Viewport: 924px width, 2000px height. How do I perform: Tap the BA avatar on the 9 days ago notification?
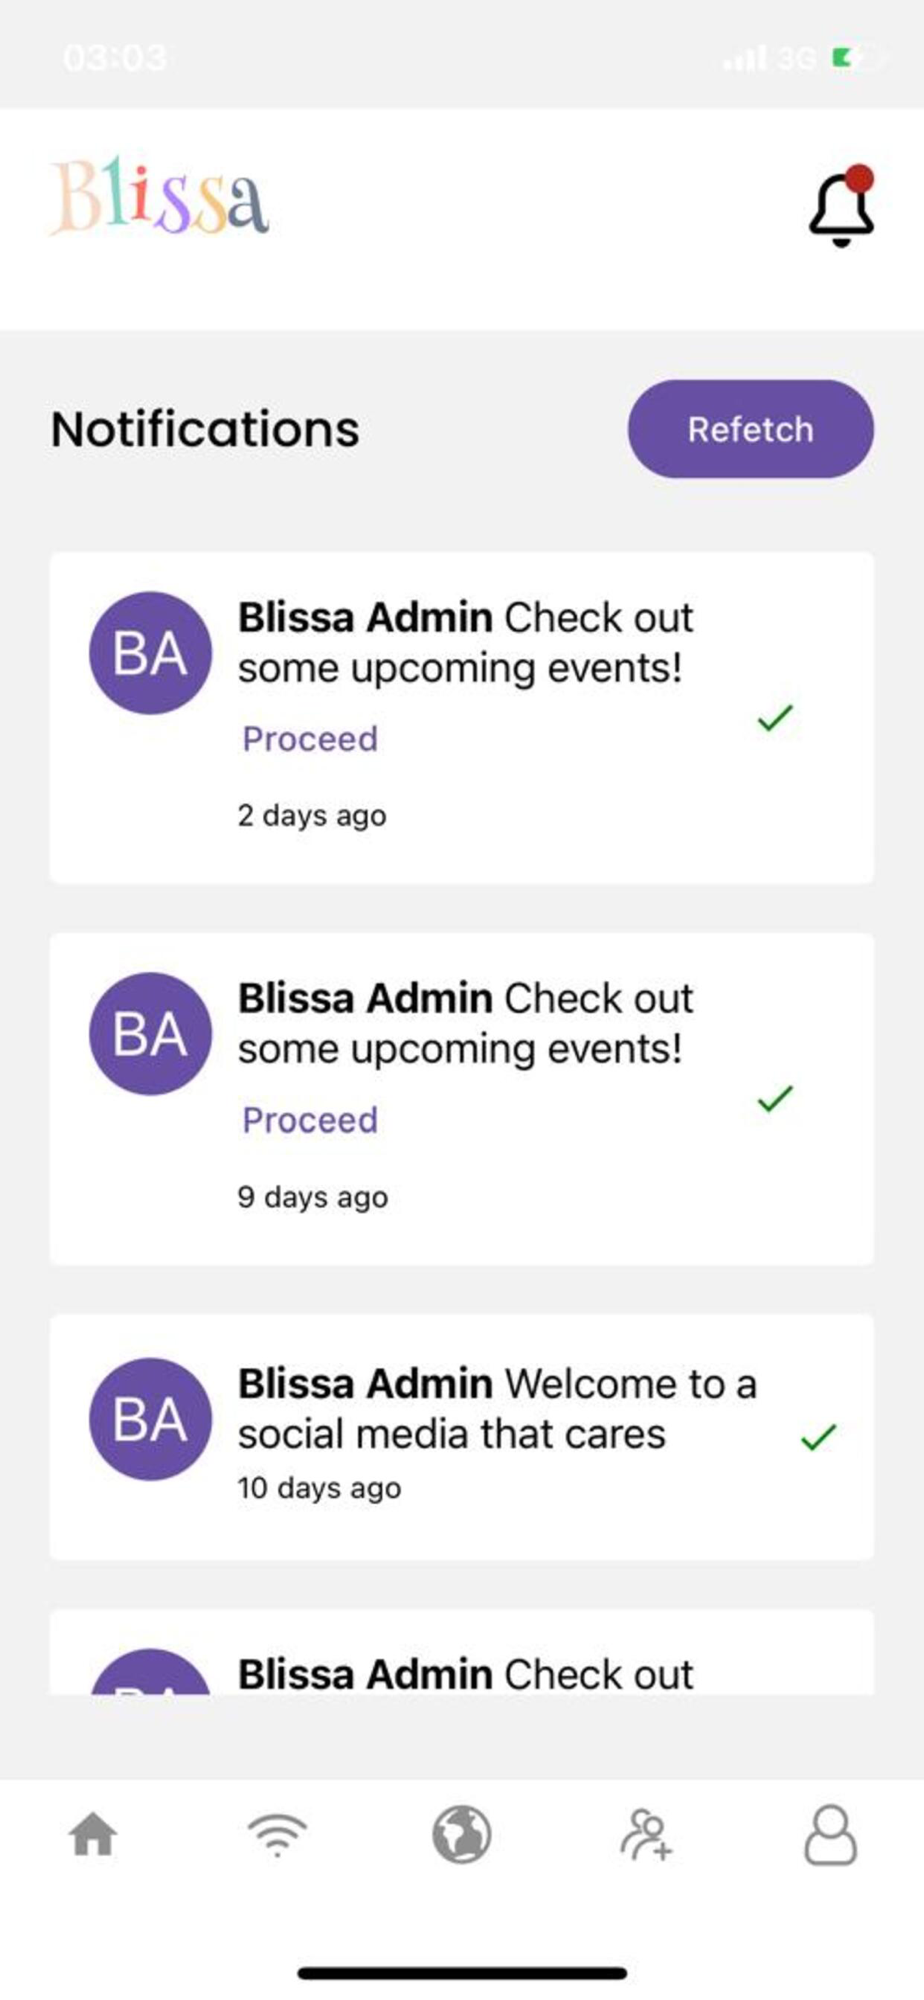pos(151,1034)
